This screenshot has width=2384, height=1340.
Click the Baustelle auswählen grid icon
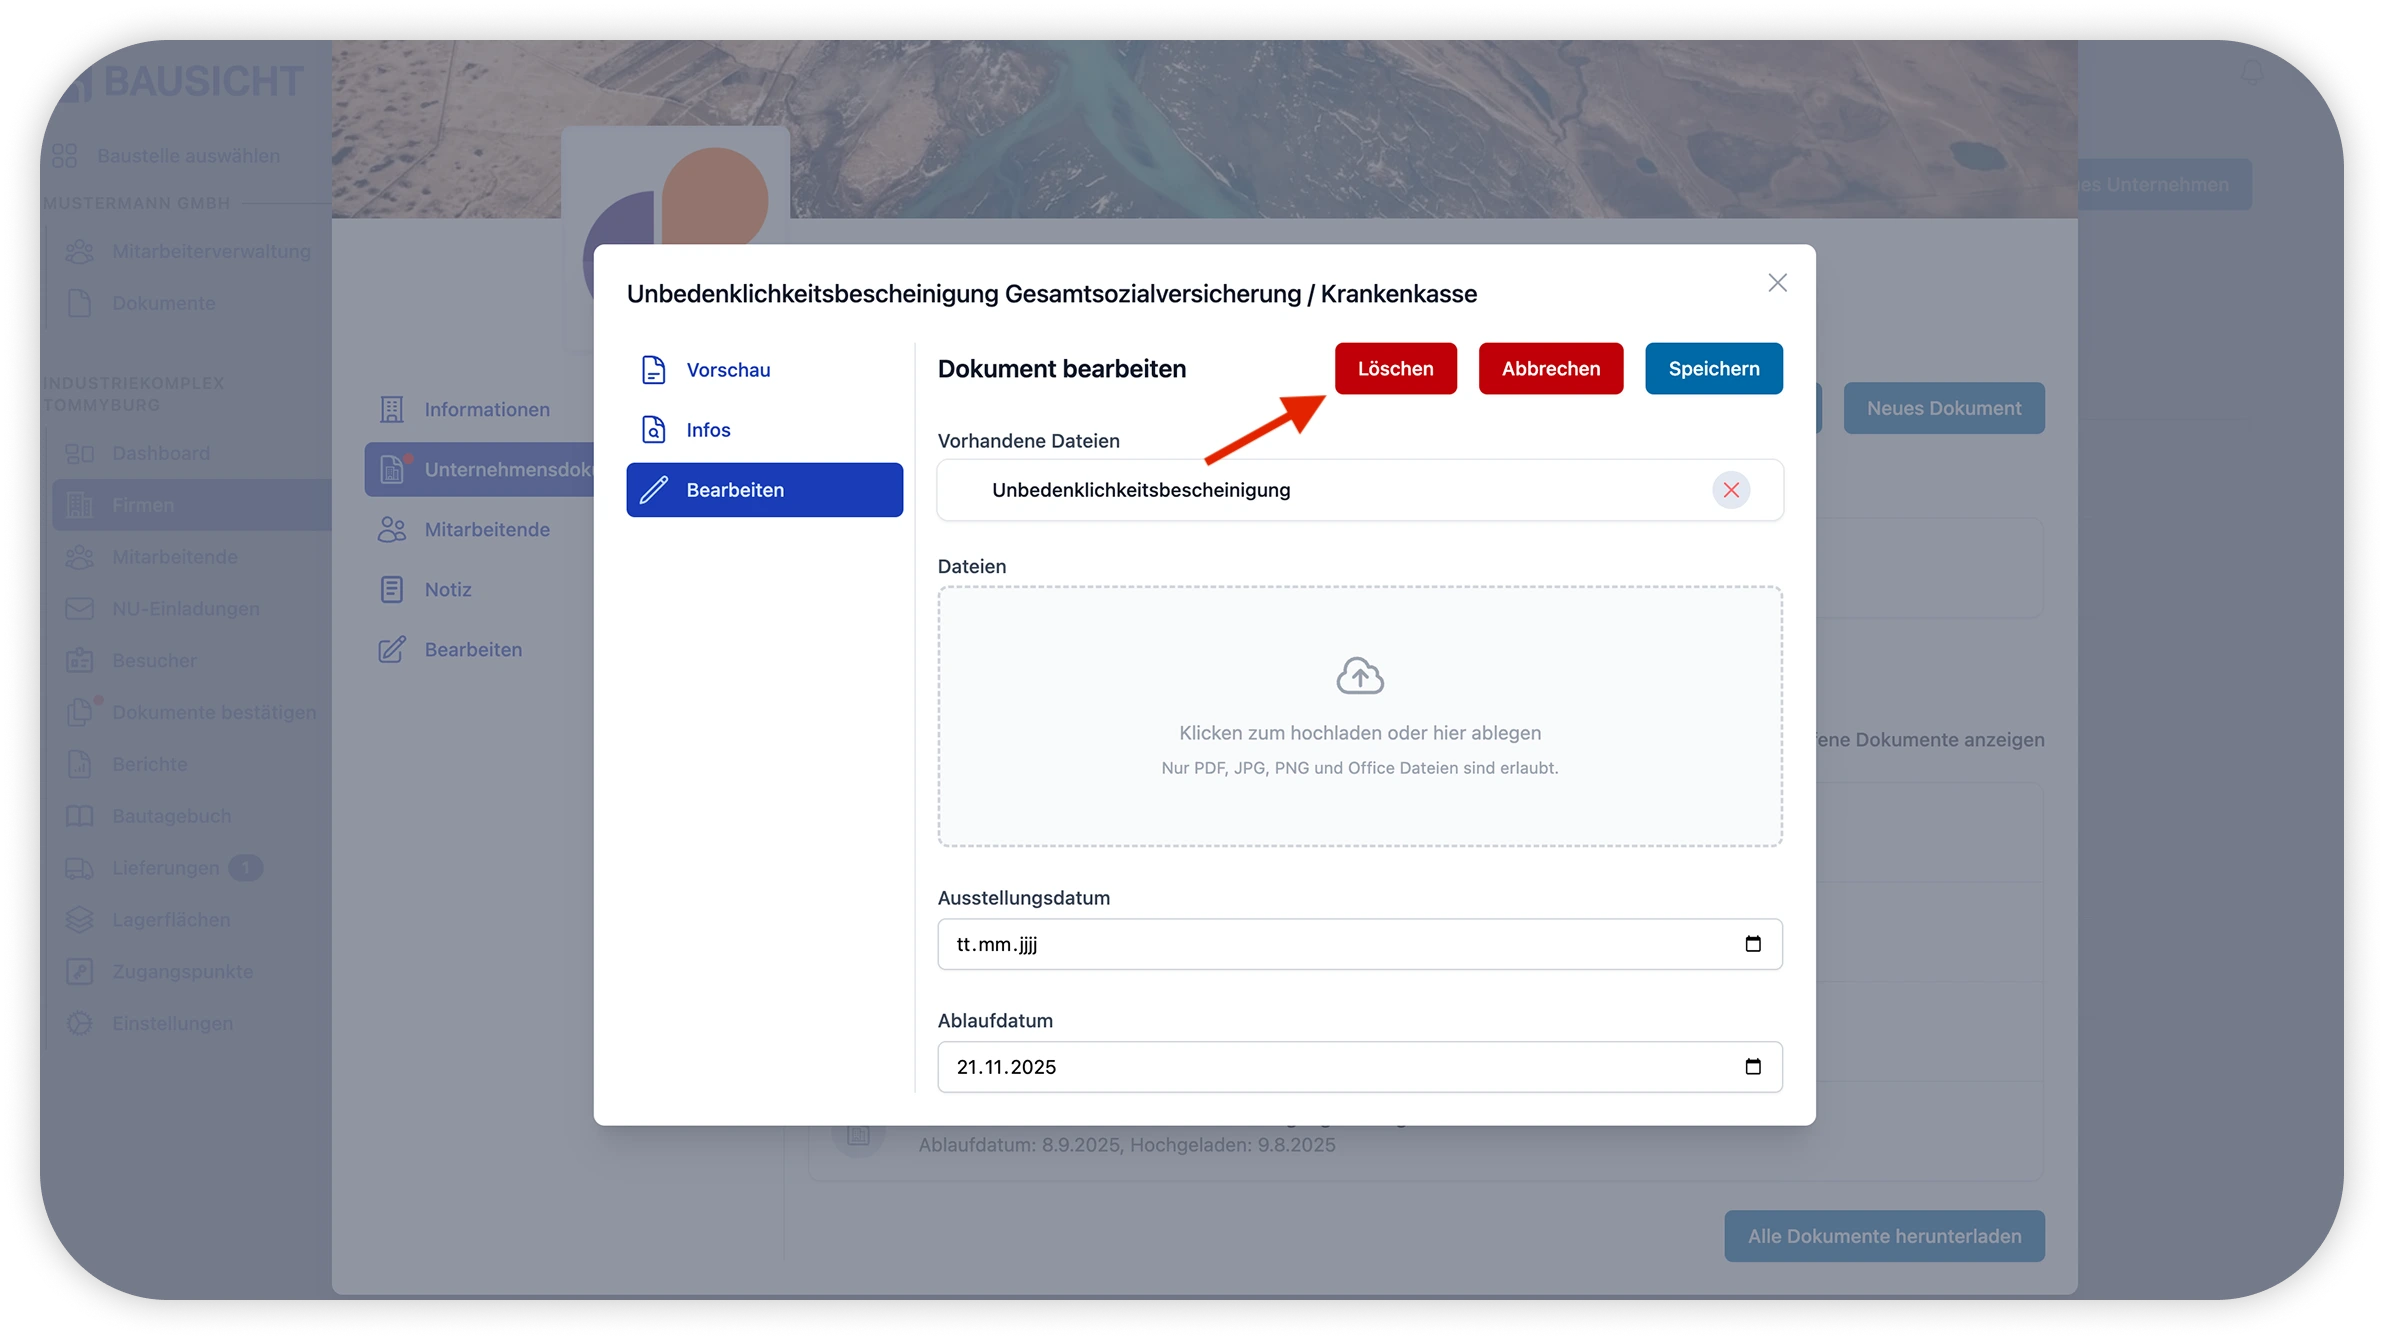tap(64, 156)
